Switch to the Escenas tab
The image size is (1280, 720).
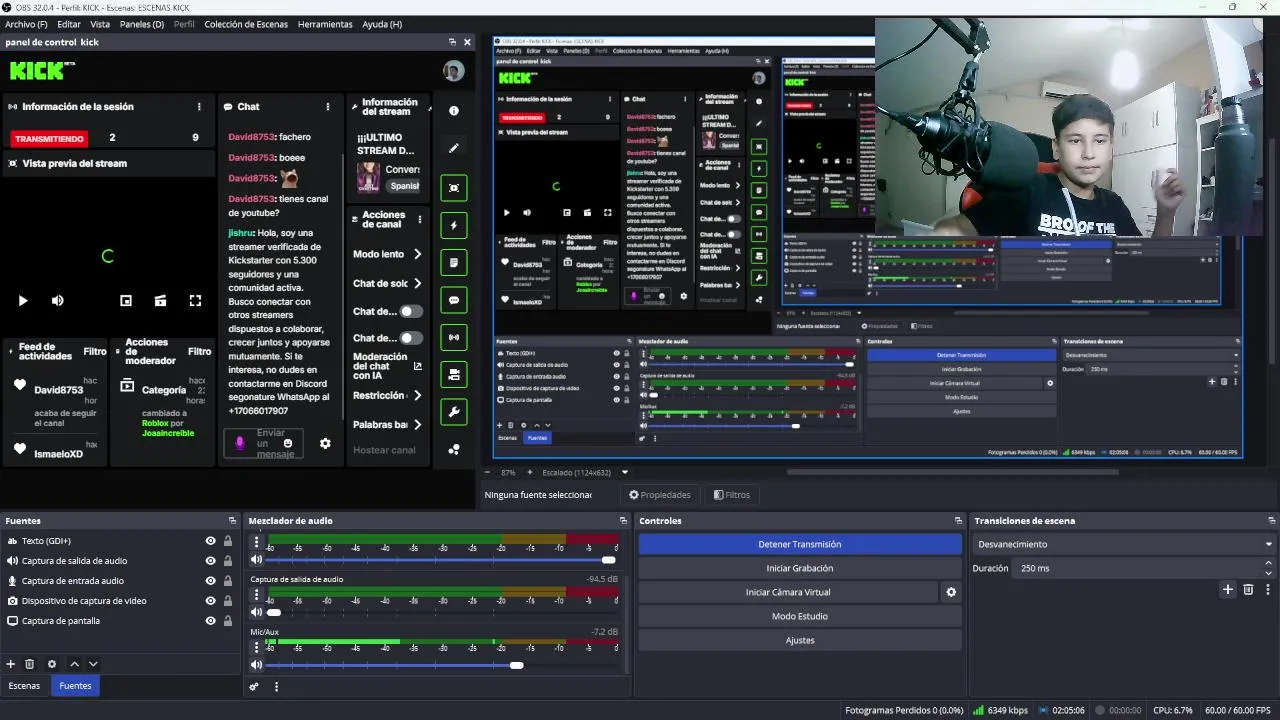24,686
